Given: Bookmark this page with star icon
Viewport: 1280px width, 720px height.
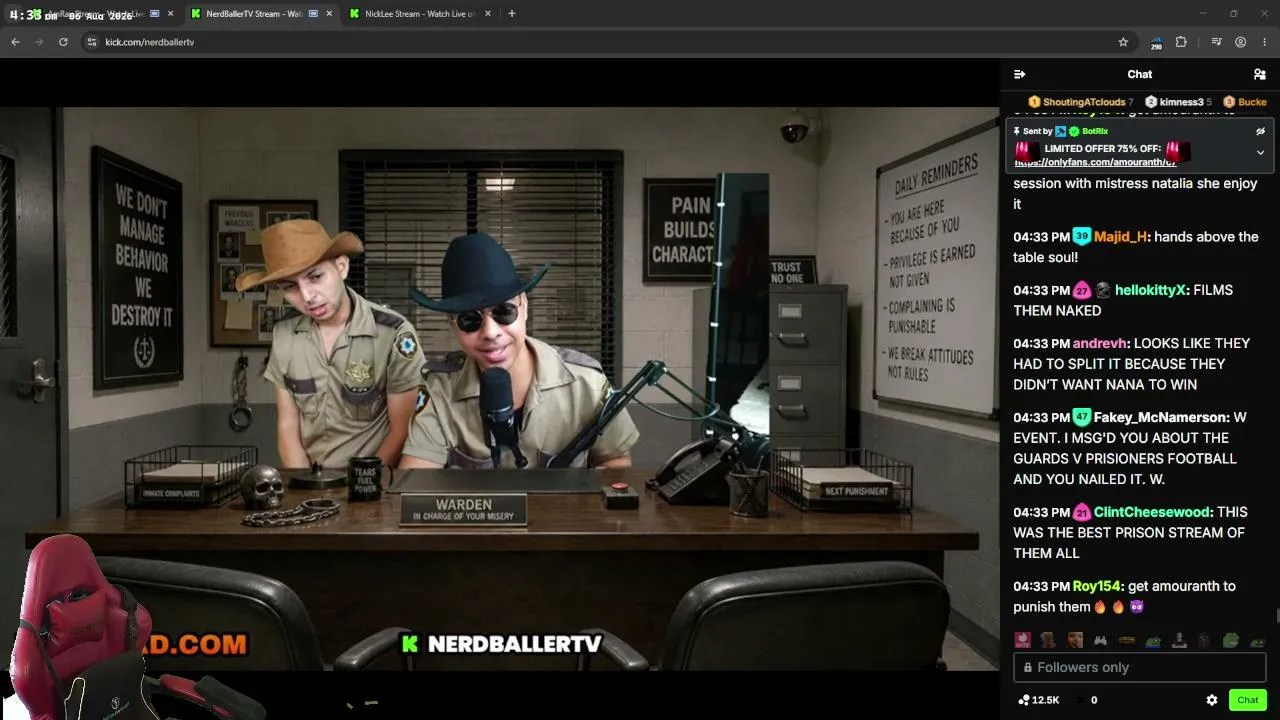Looking at the screenshot, I should pyautogui.click(x=1123, y=42).
